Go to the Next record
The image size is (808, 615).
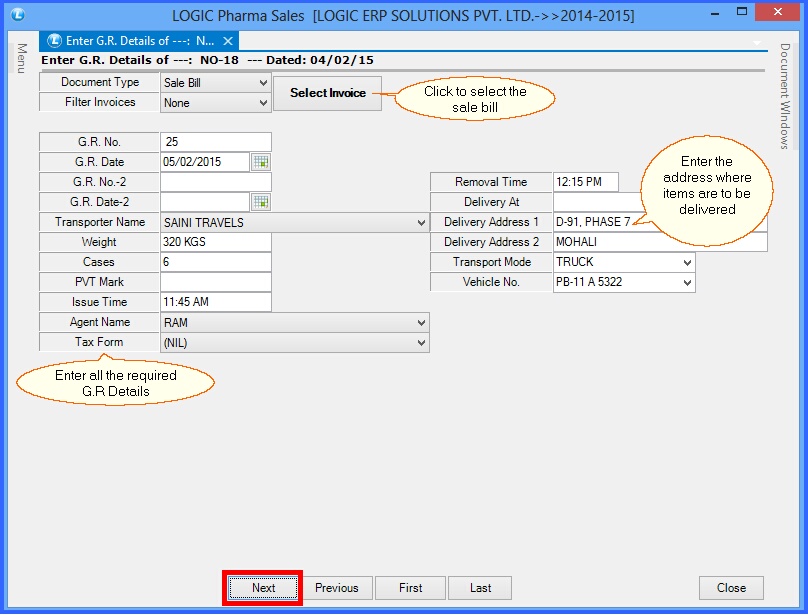tap(263, 588)
